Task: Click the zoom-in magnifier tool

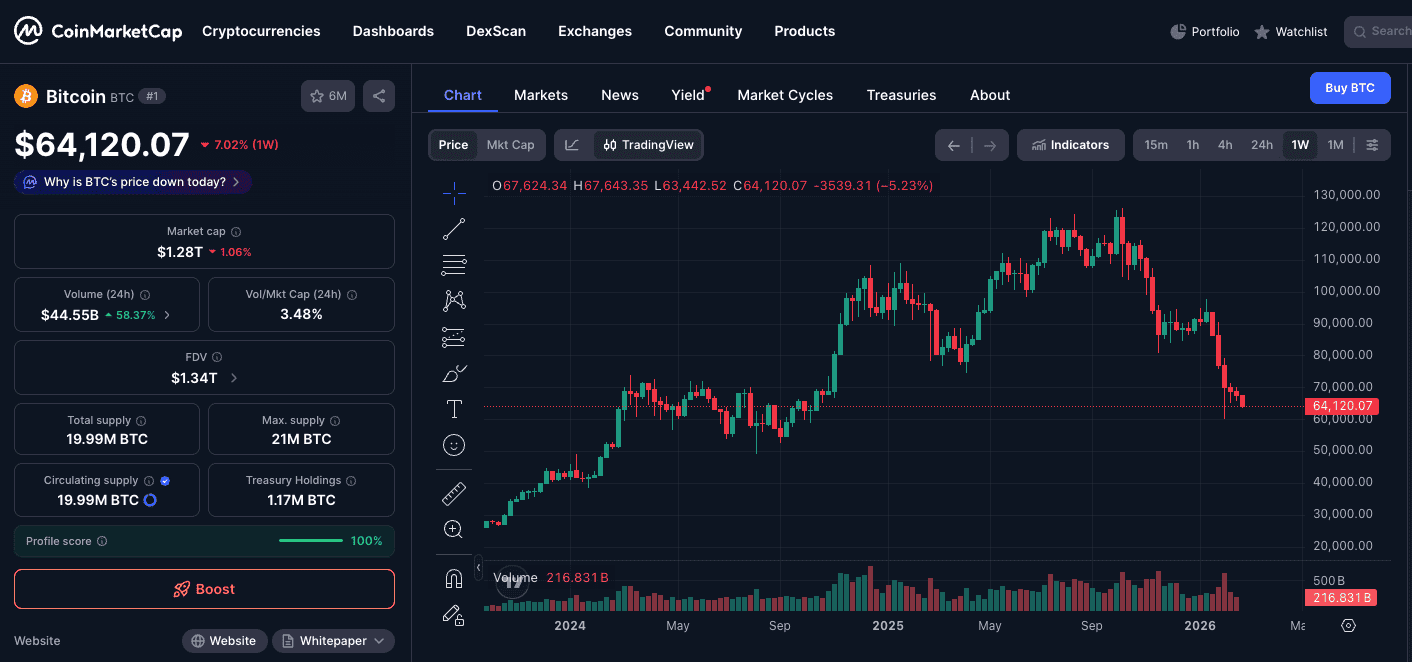Action: coord(454,530)
